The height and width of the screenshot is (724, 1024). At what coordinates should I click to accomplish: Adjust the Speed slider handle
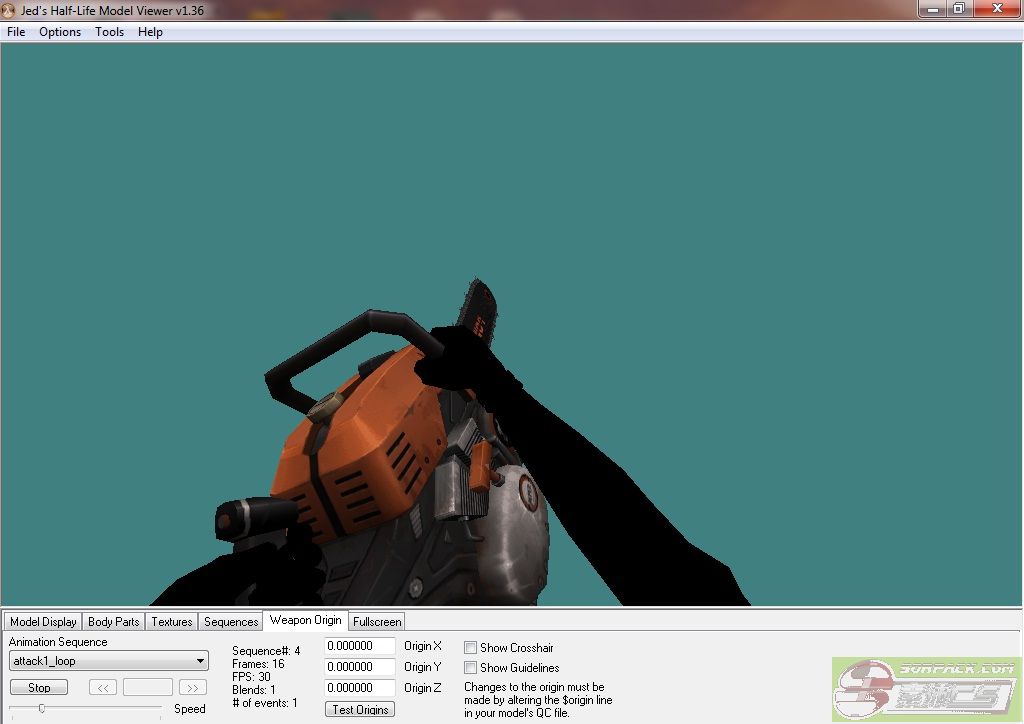tap(42, 708)
